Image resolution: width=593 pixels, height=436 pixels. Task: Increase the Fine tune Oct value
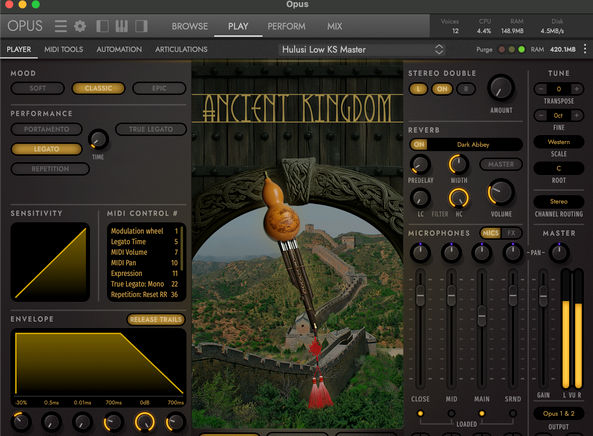tap(576, 115)
